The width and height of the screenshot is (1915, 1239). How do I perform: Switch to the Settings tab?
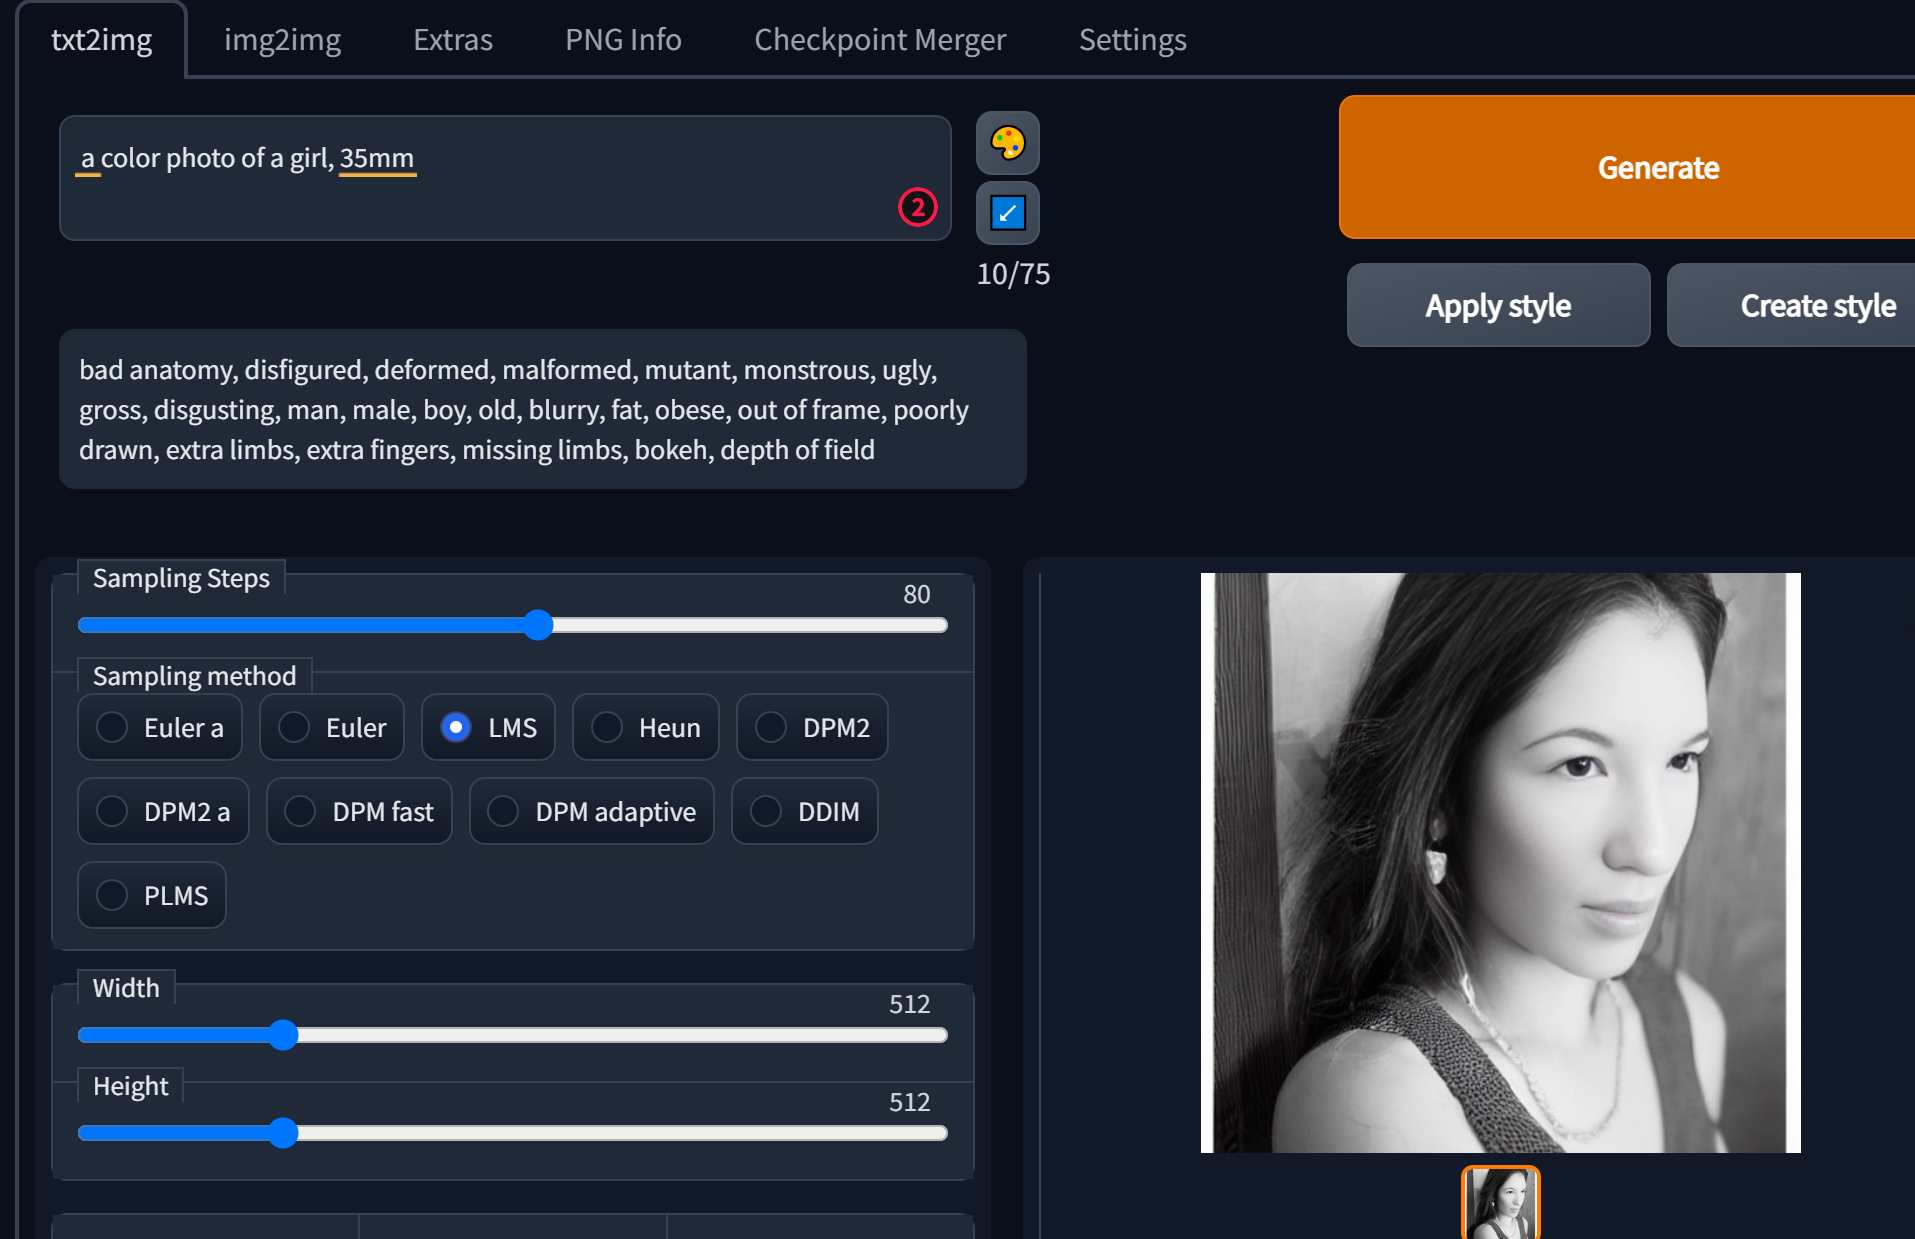coord(1132,39)
